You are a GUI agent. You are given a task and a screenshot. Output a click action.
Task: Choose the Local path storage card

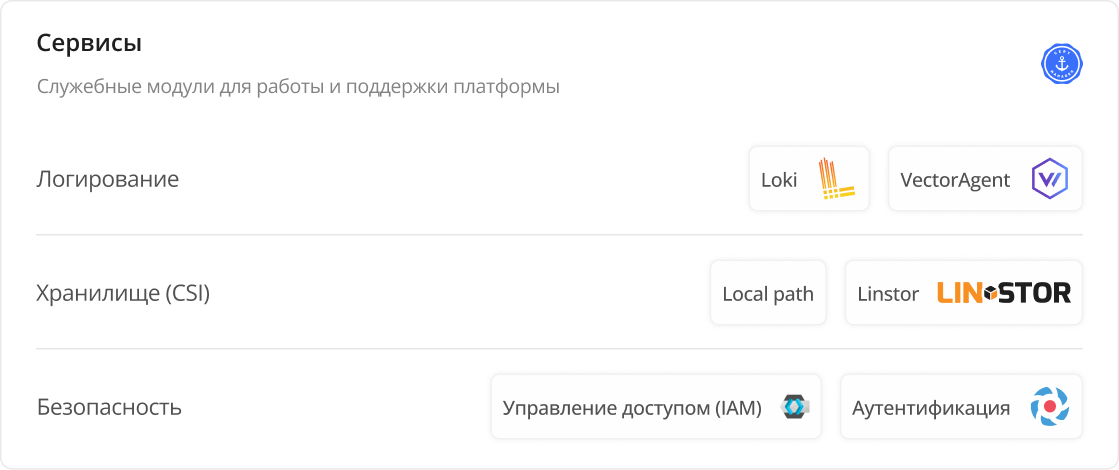coord(768,293)
